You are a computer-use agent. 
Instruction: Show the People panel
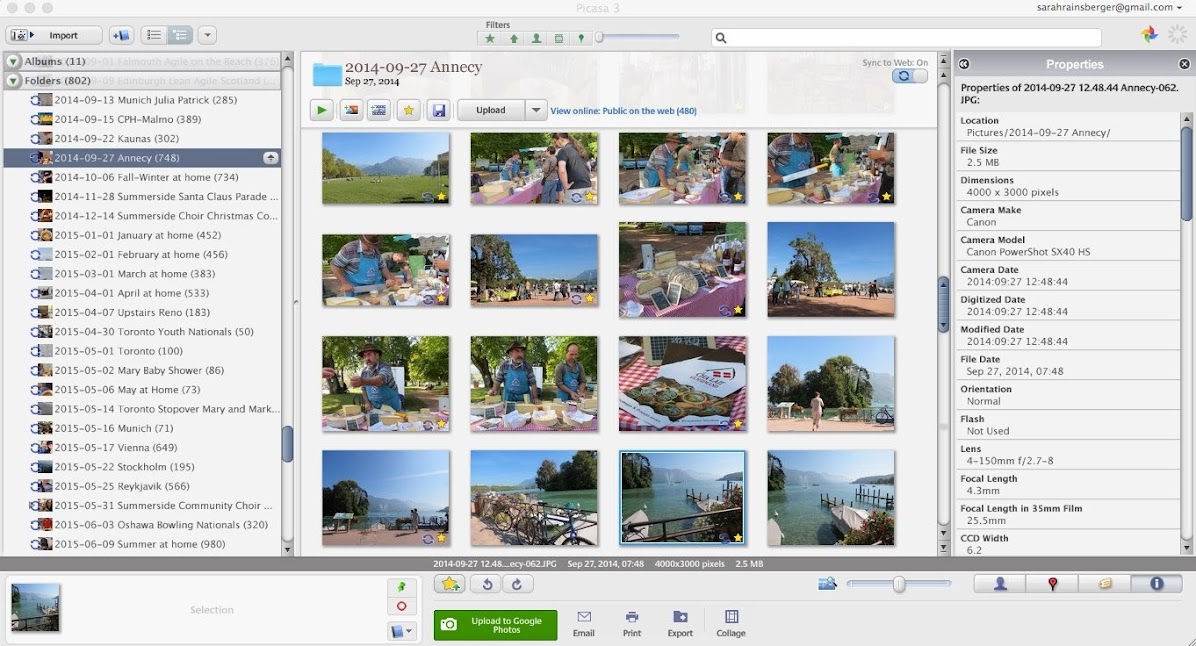(1000, 583)
